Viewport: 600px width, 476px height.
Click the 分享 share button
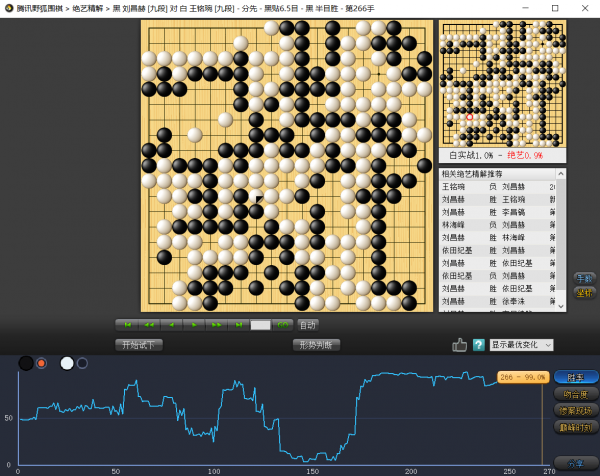tap(576, 463)
